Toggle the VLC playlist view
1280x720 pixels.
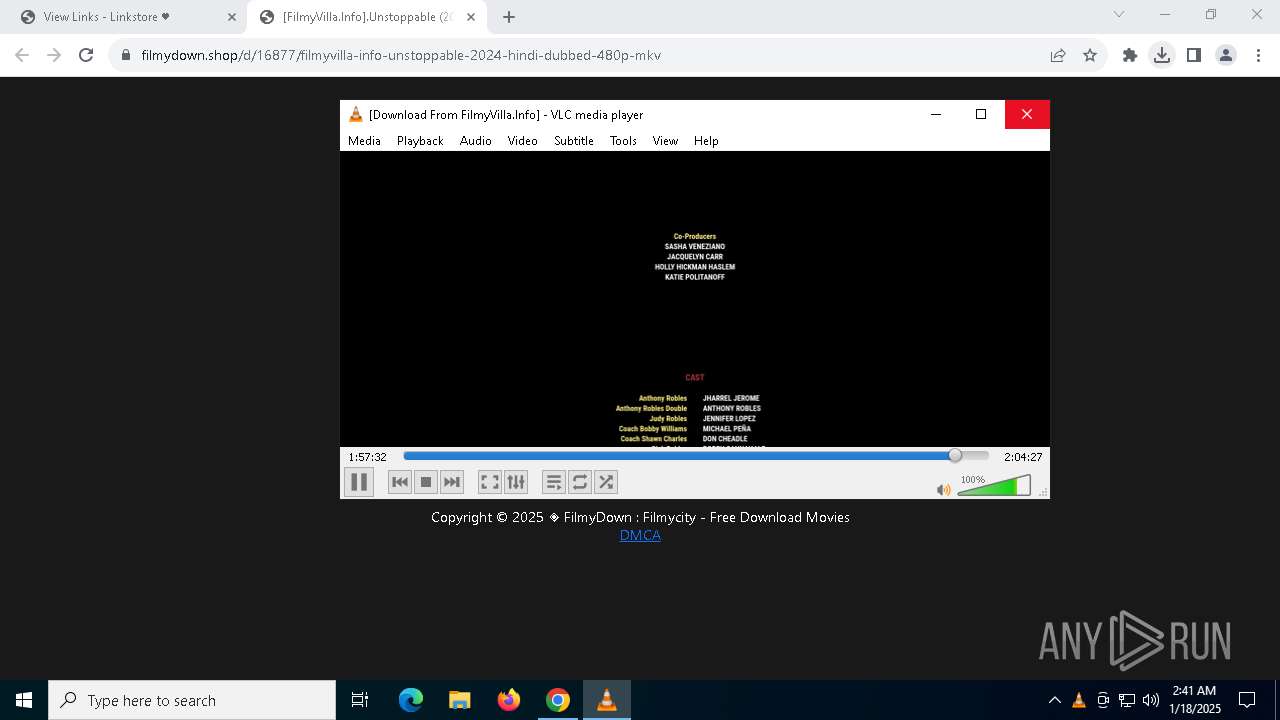point(554,482)
